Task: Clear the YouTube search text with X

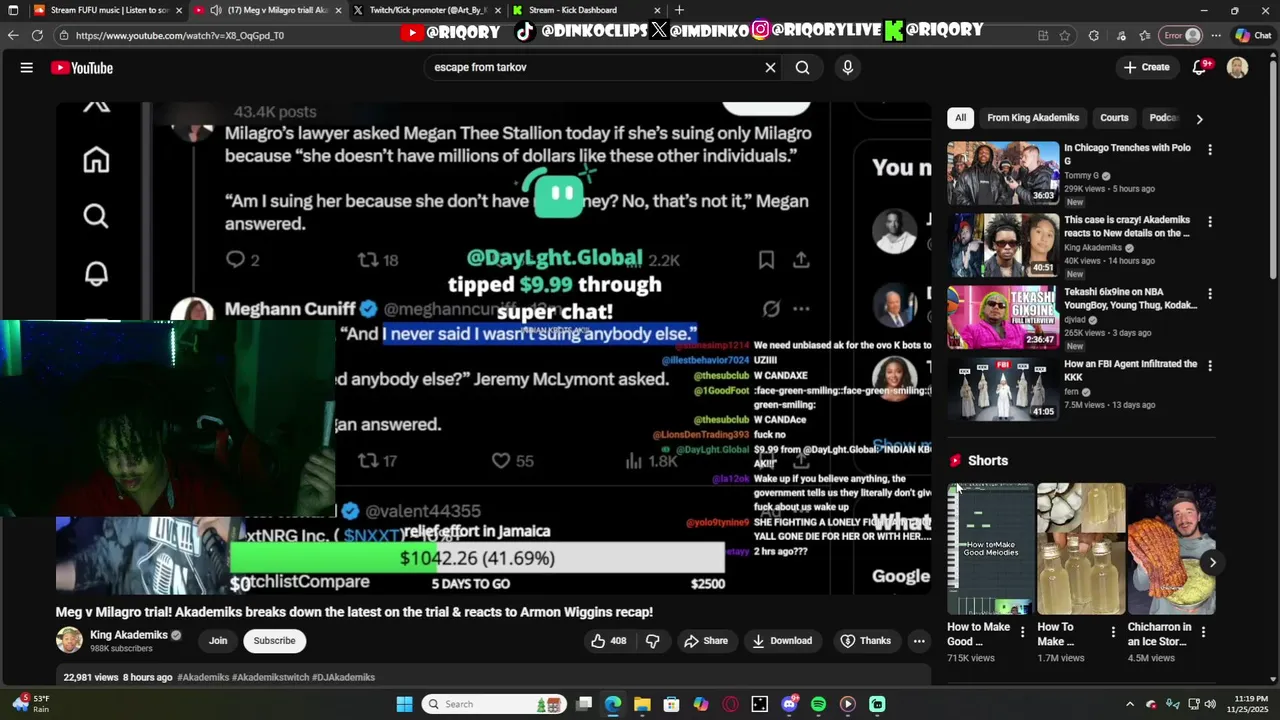Action: 770,67
